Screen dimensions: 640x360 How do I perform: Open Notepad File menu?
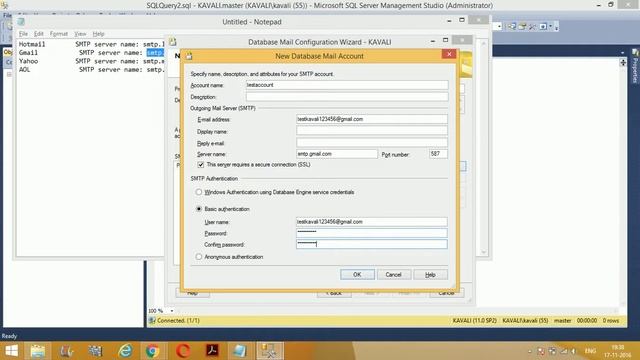pos(23,34)
